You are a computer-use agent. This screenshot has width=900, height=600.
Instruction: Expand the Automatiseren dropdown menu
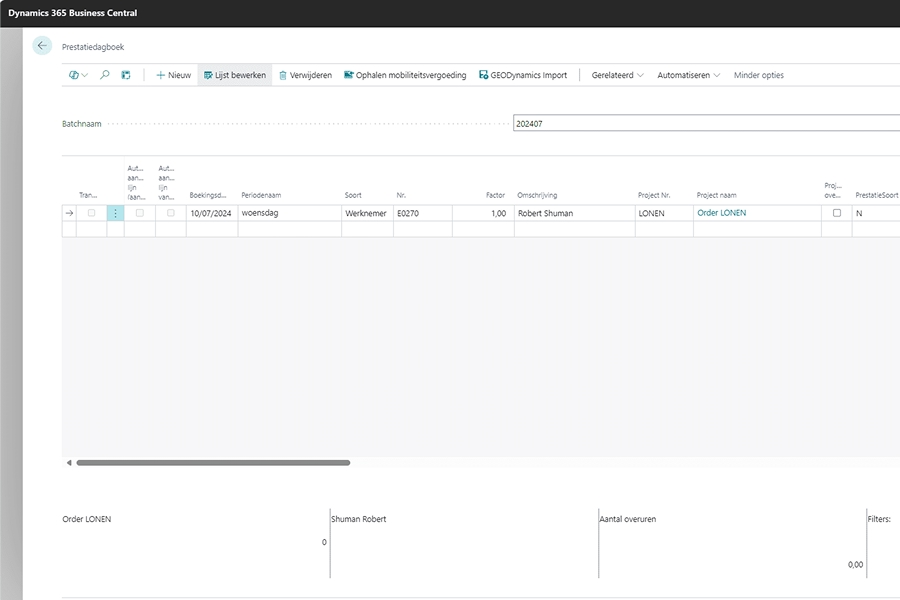pyautogui.click(x=688, y=75)
